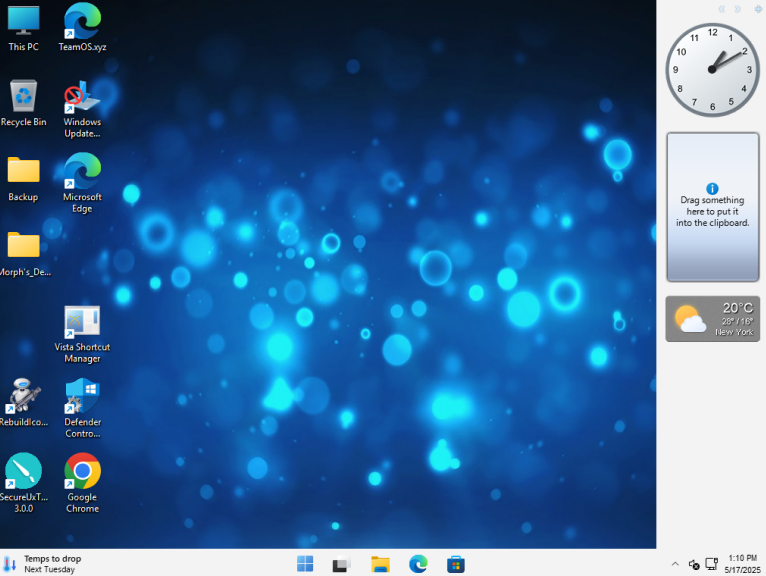Screen dimensions: 766x576
Task: Select the Google Chrome desktop shortcut
Action: [82, 483]
